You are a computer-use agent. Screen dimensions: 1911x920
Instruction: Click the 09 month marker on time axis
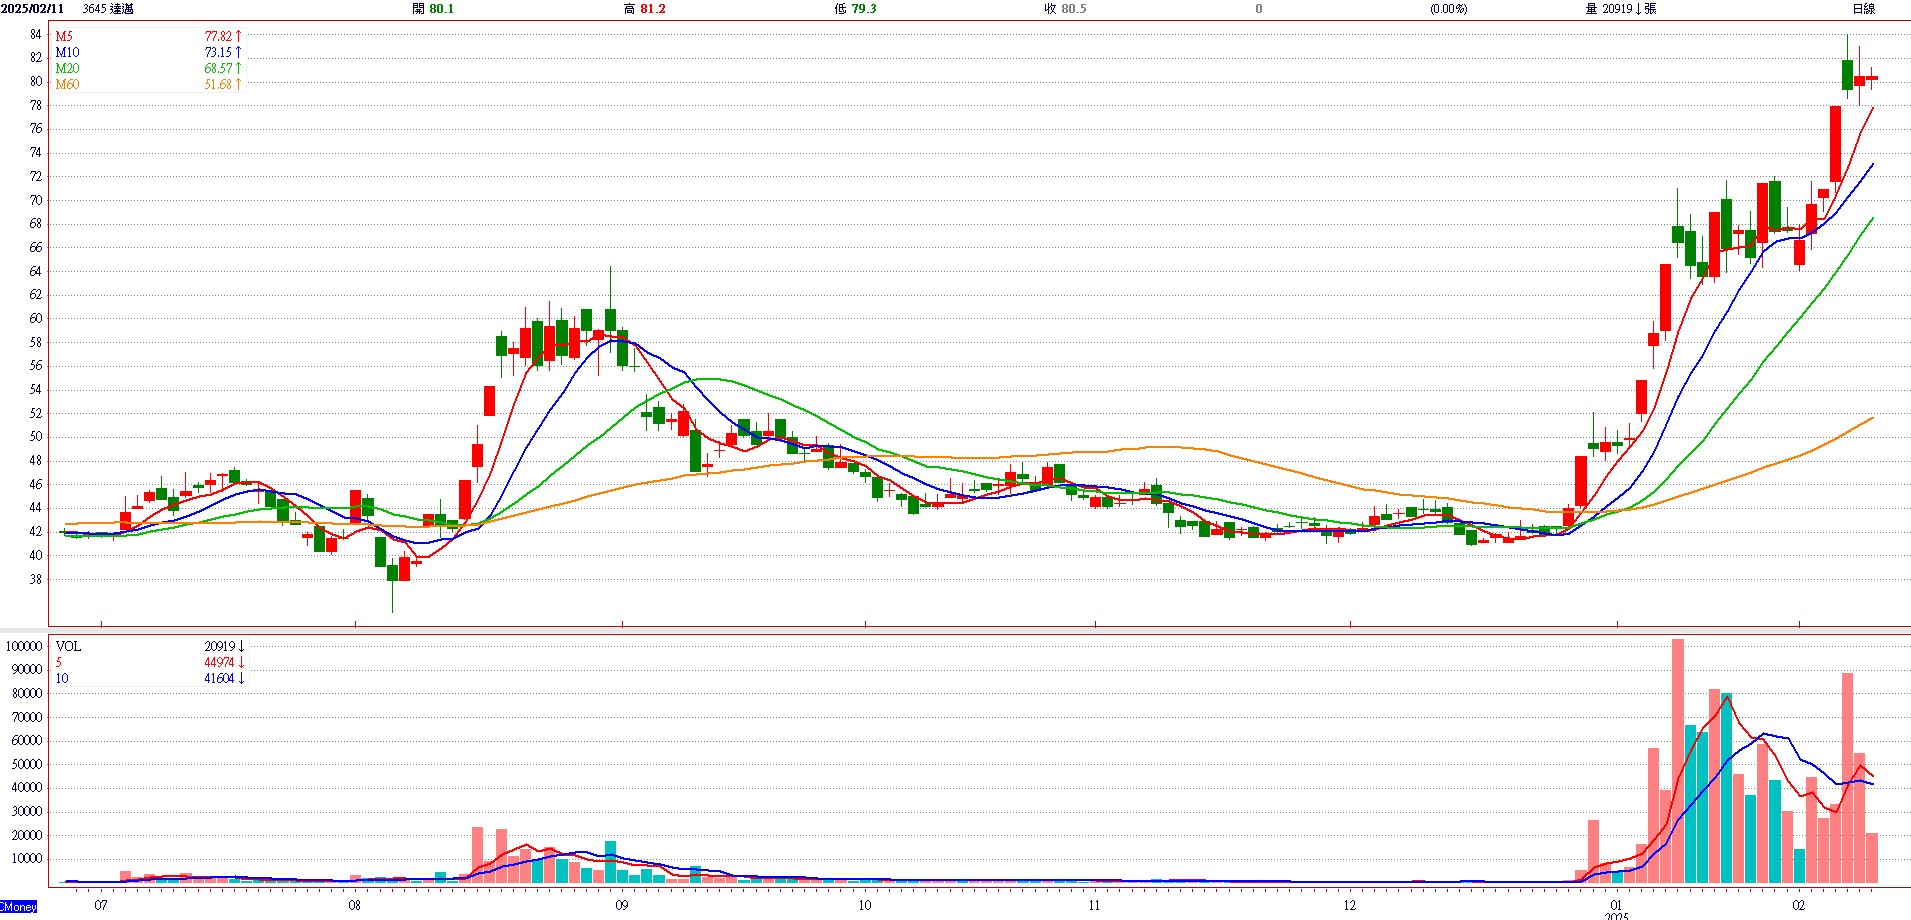point(622,906)
